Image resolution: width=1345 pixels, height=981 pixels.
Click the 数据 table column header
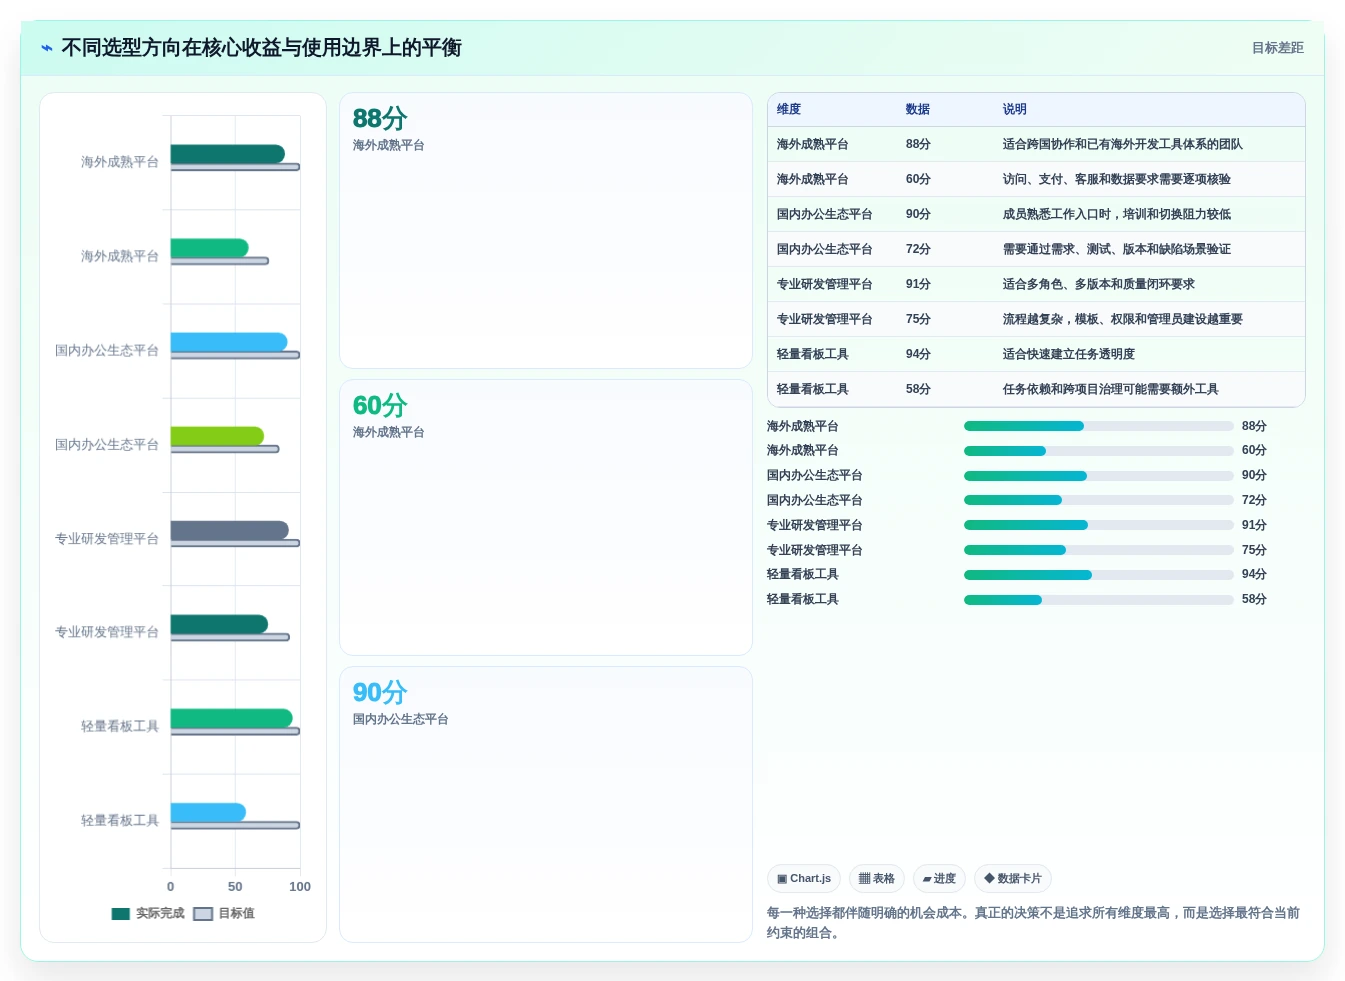coord(918,110)
